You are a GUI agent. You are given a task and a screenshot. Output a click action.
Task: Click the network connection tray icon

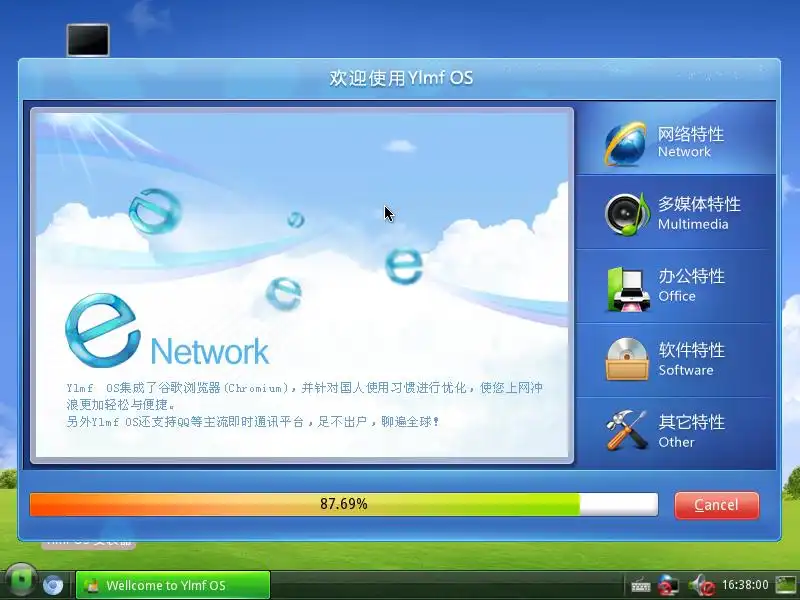tap(668, 585)
